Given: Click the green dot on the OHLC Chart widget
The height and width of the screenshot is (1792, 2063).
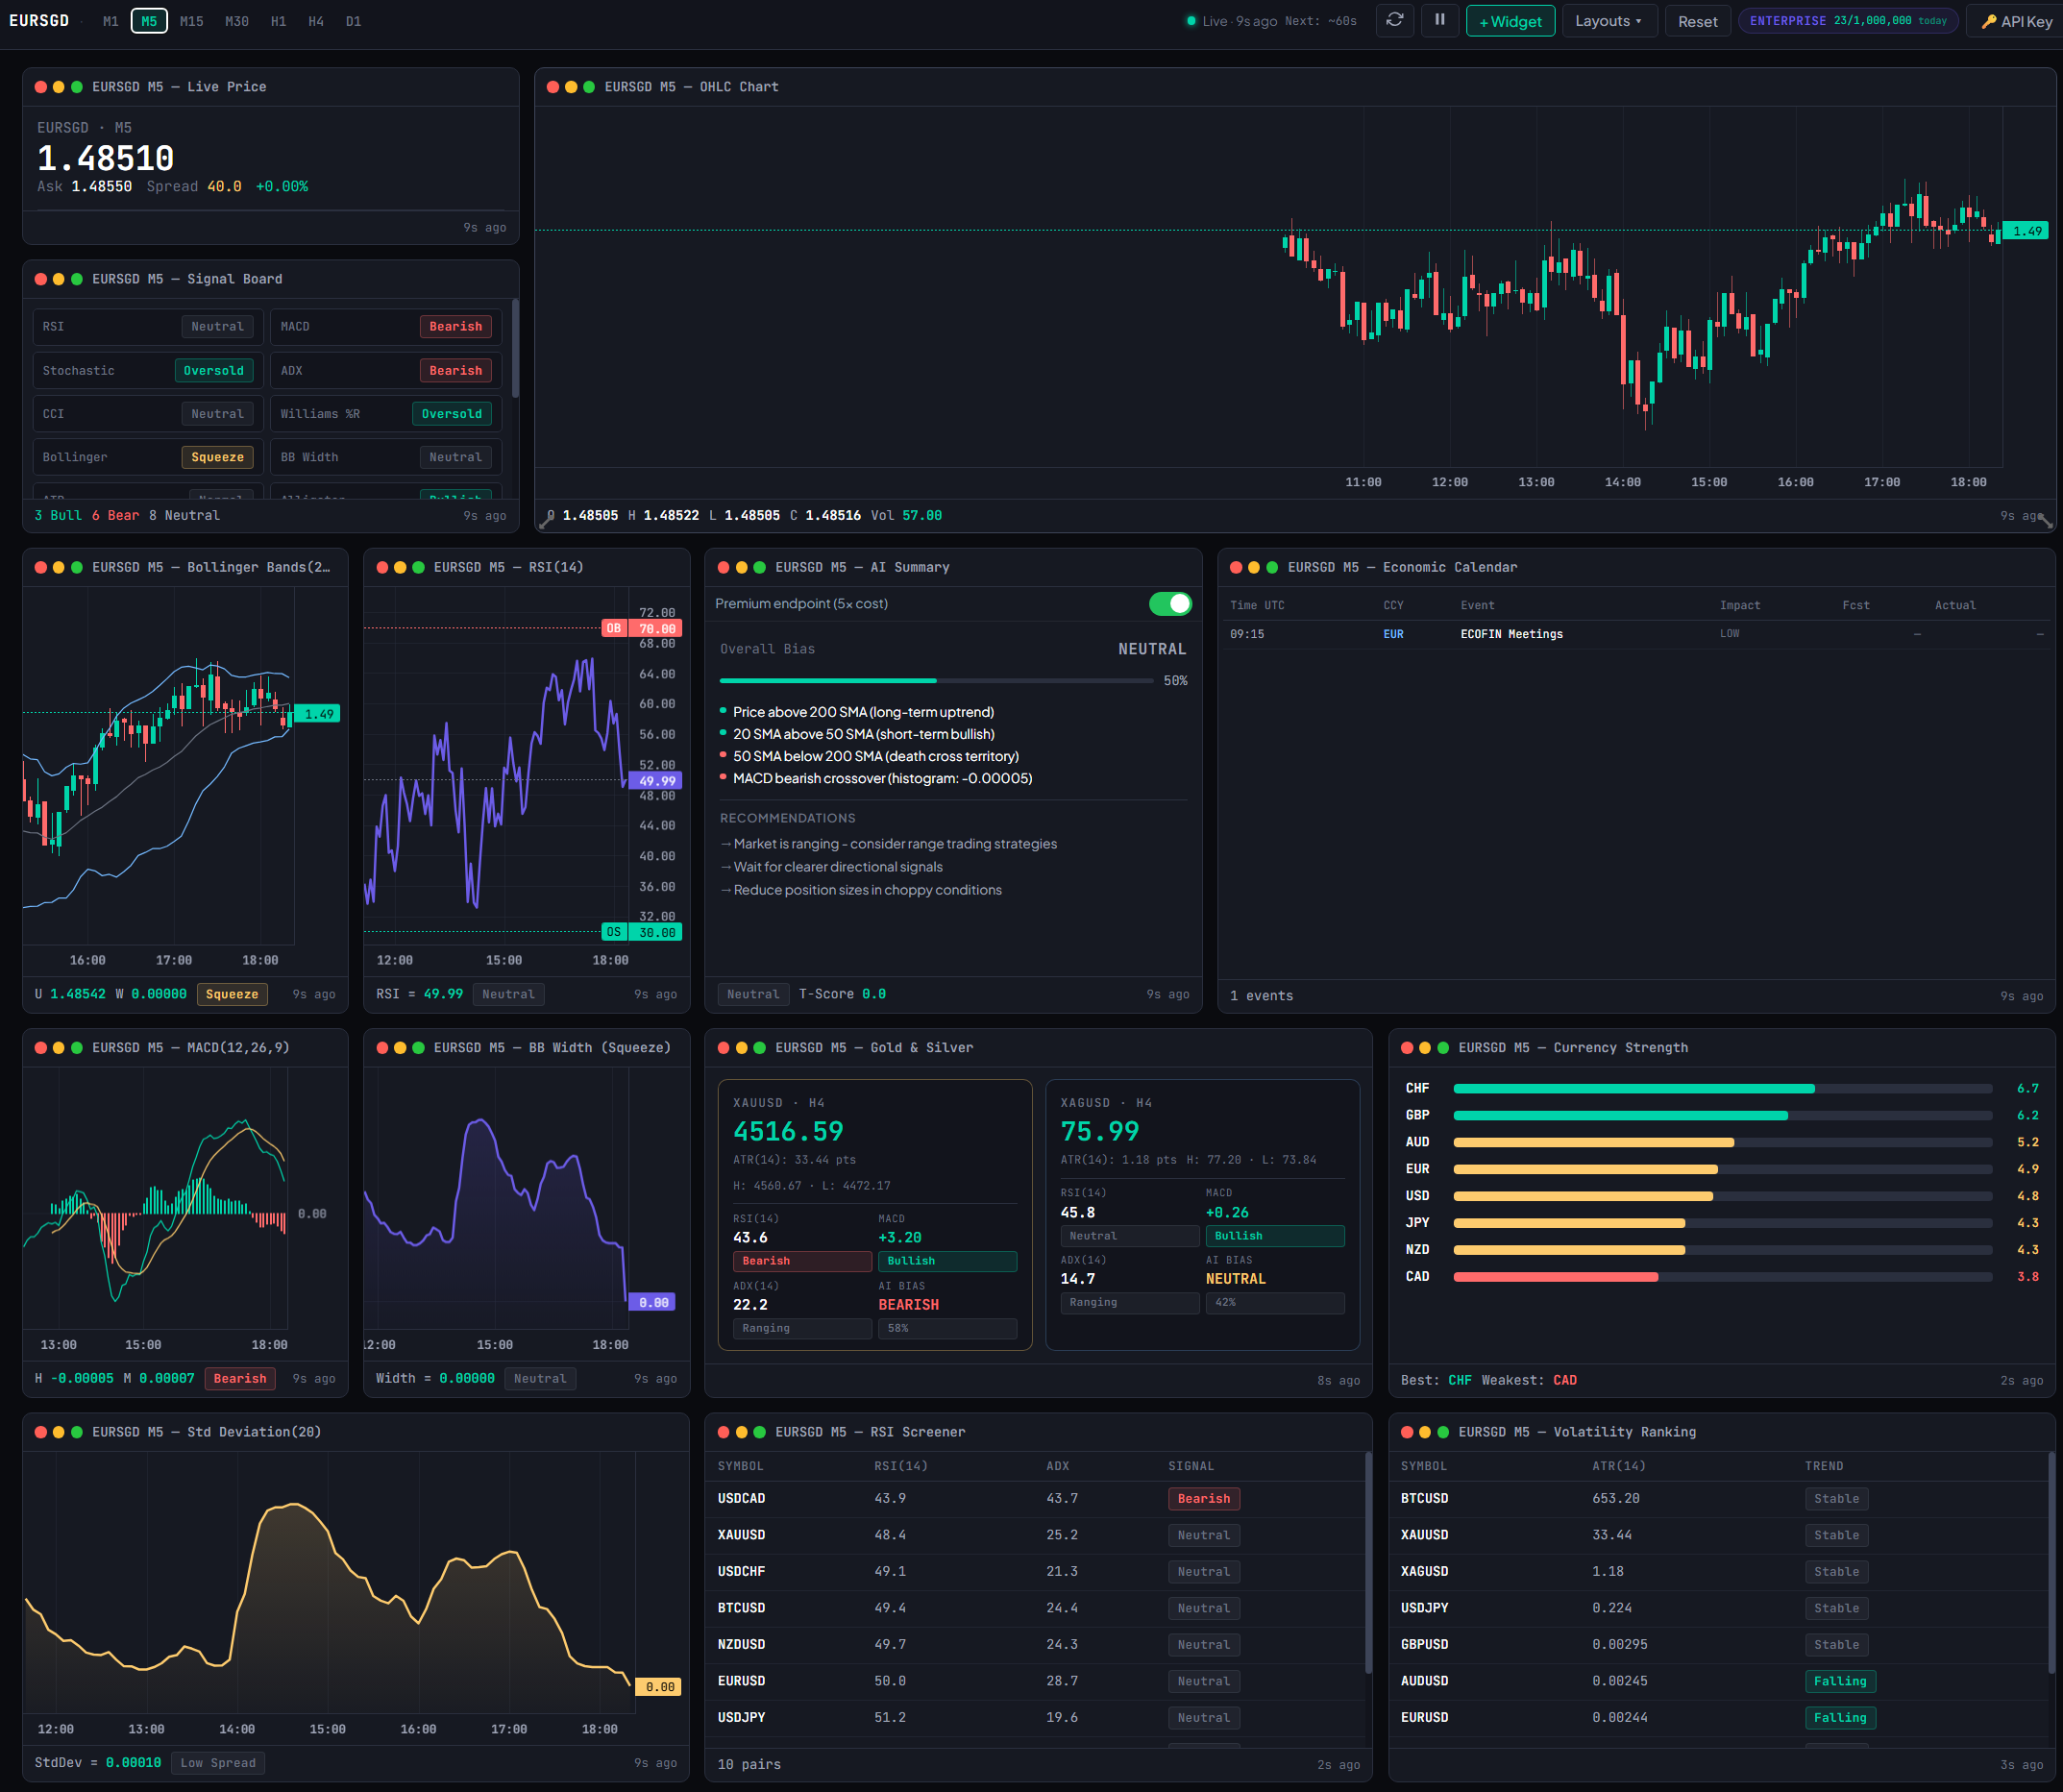Looking at the screenshot, I should [x=589, y=87].
